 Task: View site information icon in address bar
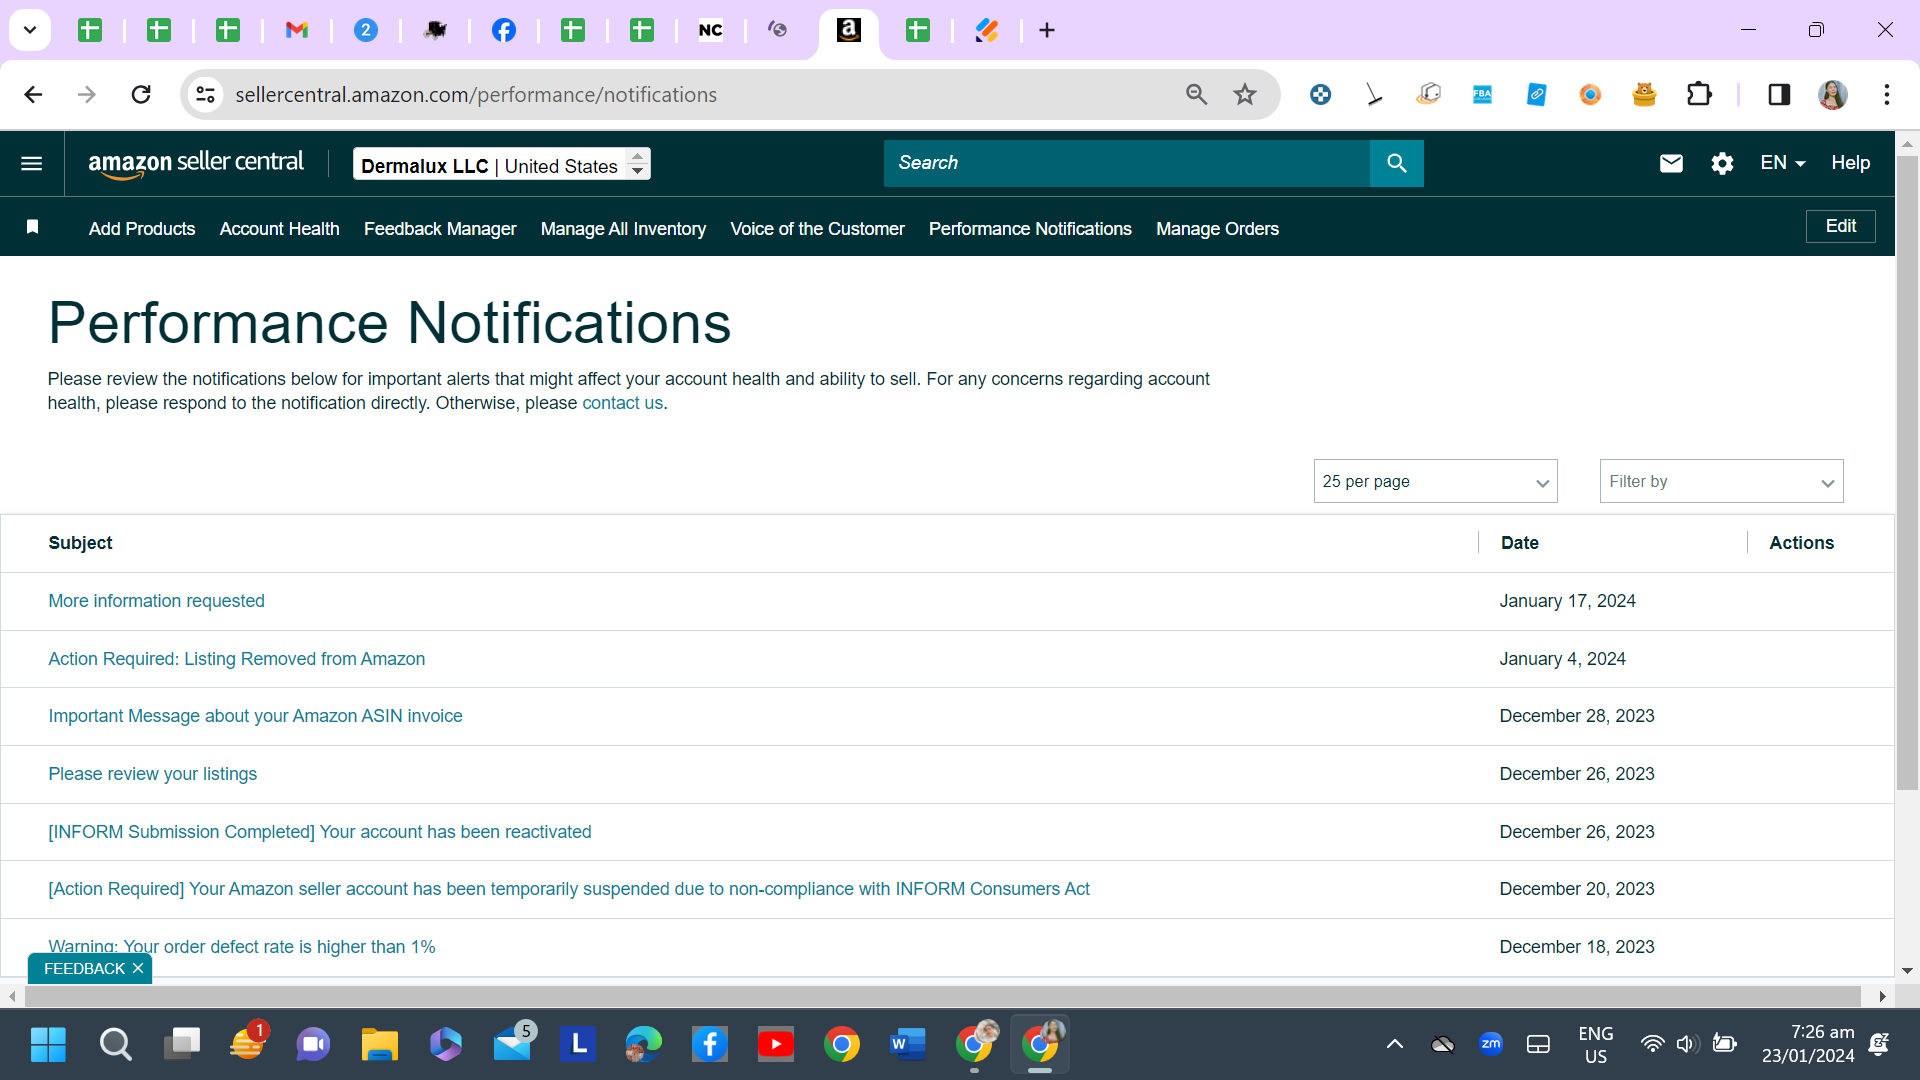[x=205, y=94]
